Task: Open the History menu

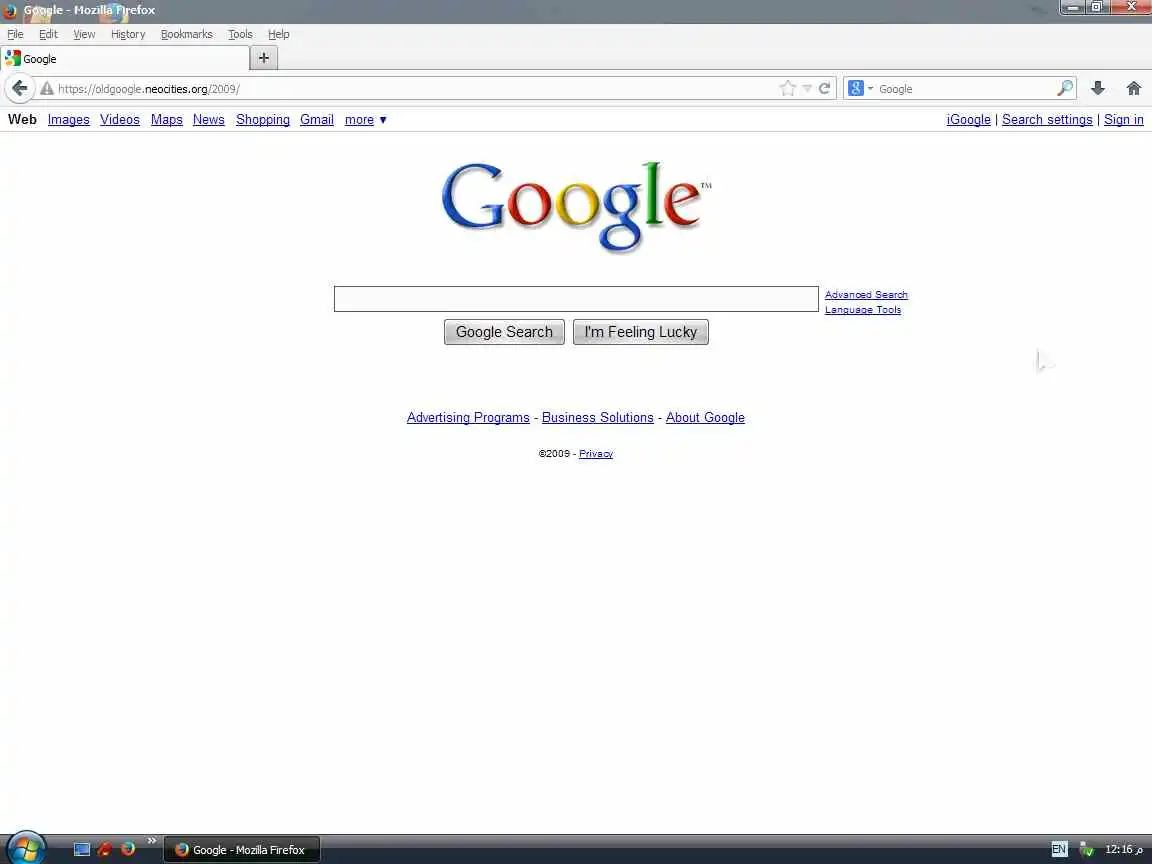Action: (128, 35)
